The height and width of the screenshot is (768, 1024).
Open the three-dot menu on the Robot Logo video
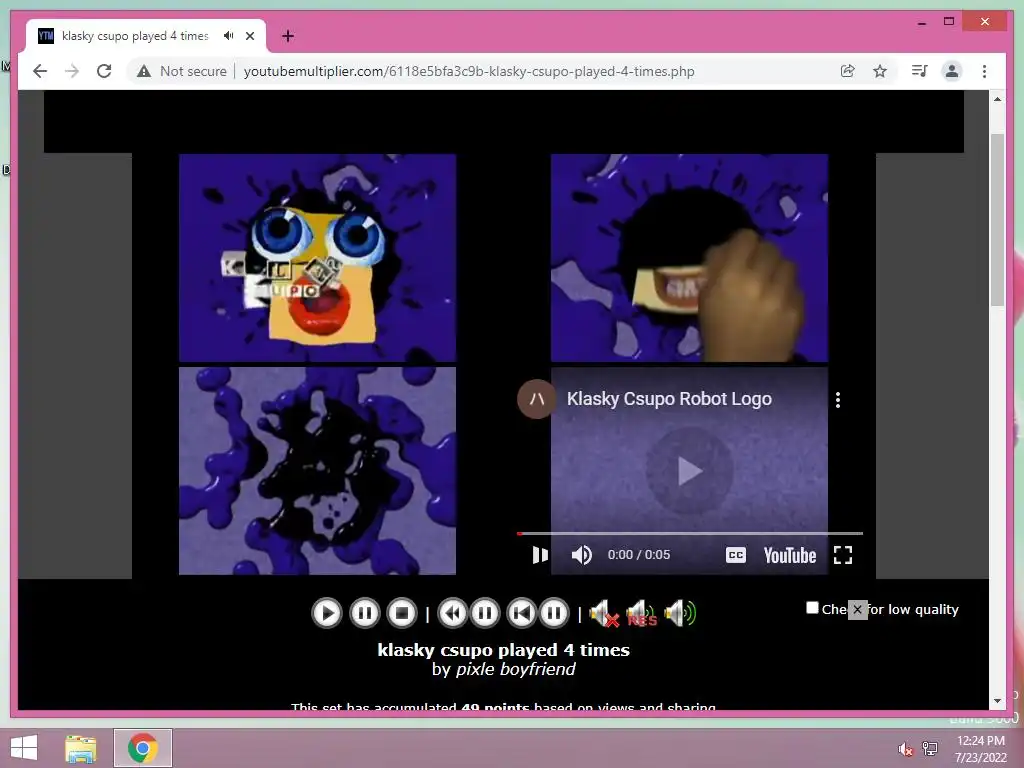pyautogui.click(x=838, y=400)
